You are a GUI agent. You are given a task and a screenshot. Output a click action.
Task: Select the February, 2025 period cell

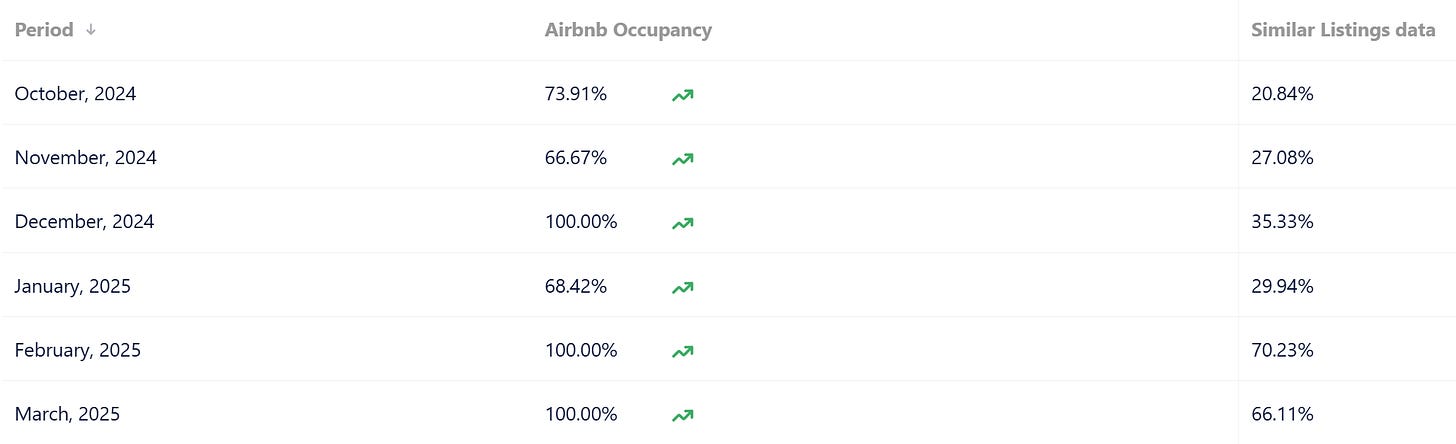pos(77,350)
